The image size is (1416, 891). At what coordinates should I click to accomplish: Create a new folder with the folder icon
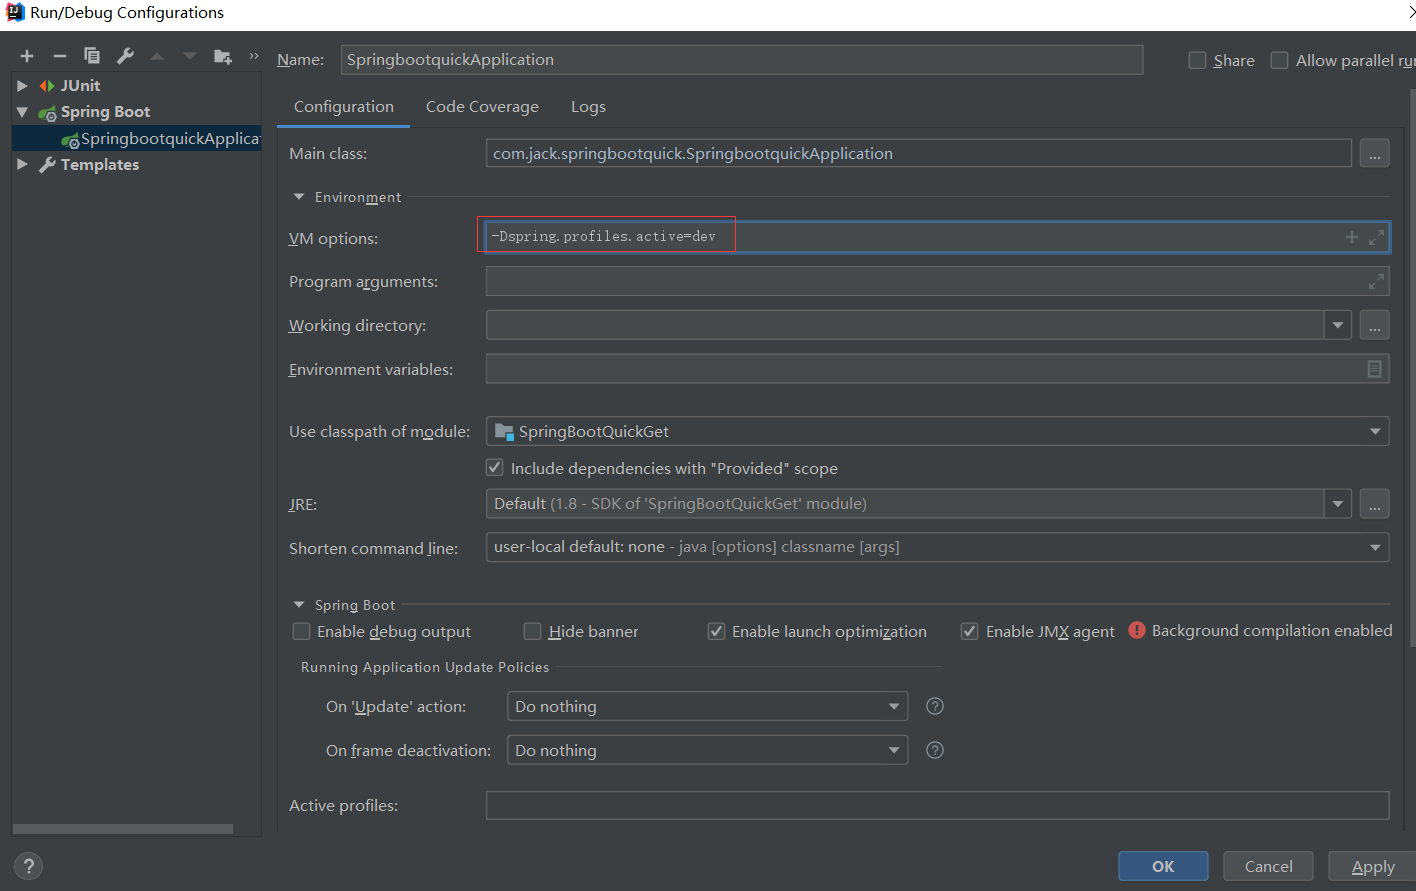pos(223,56)
